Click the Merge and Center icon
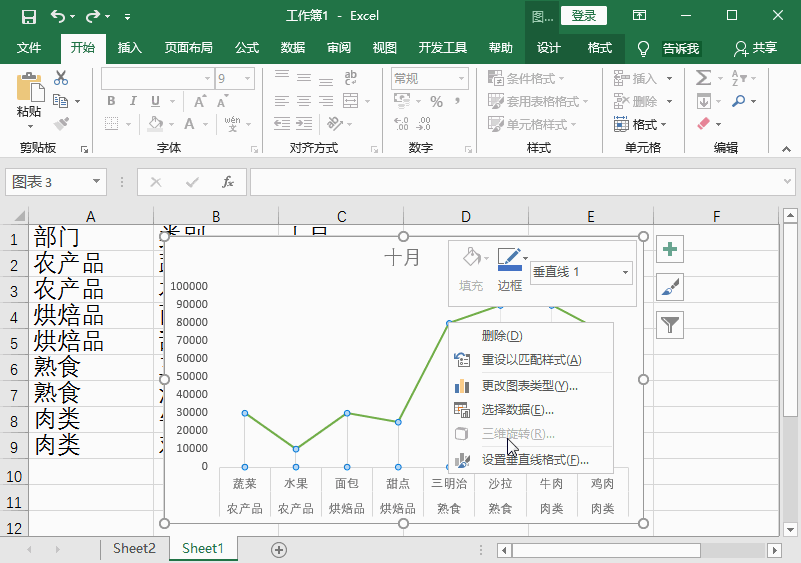This screenshot has width=801, height=563. tap(350, 101)
